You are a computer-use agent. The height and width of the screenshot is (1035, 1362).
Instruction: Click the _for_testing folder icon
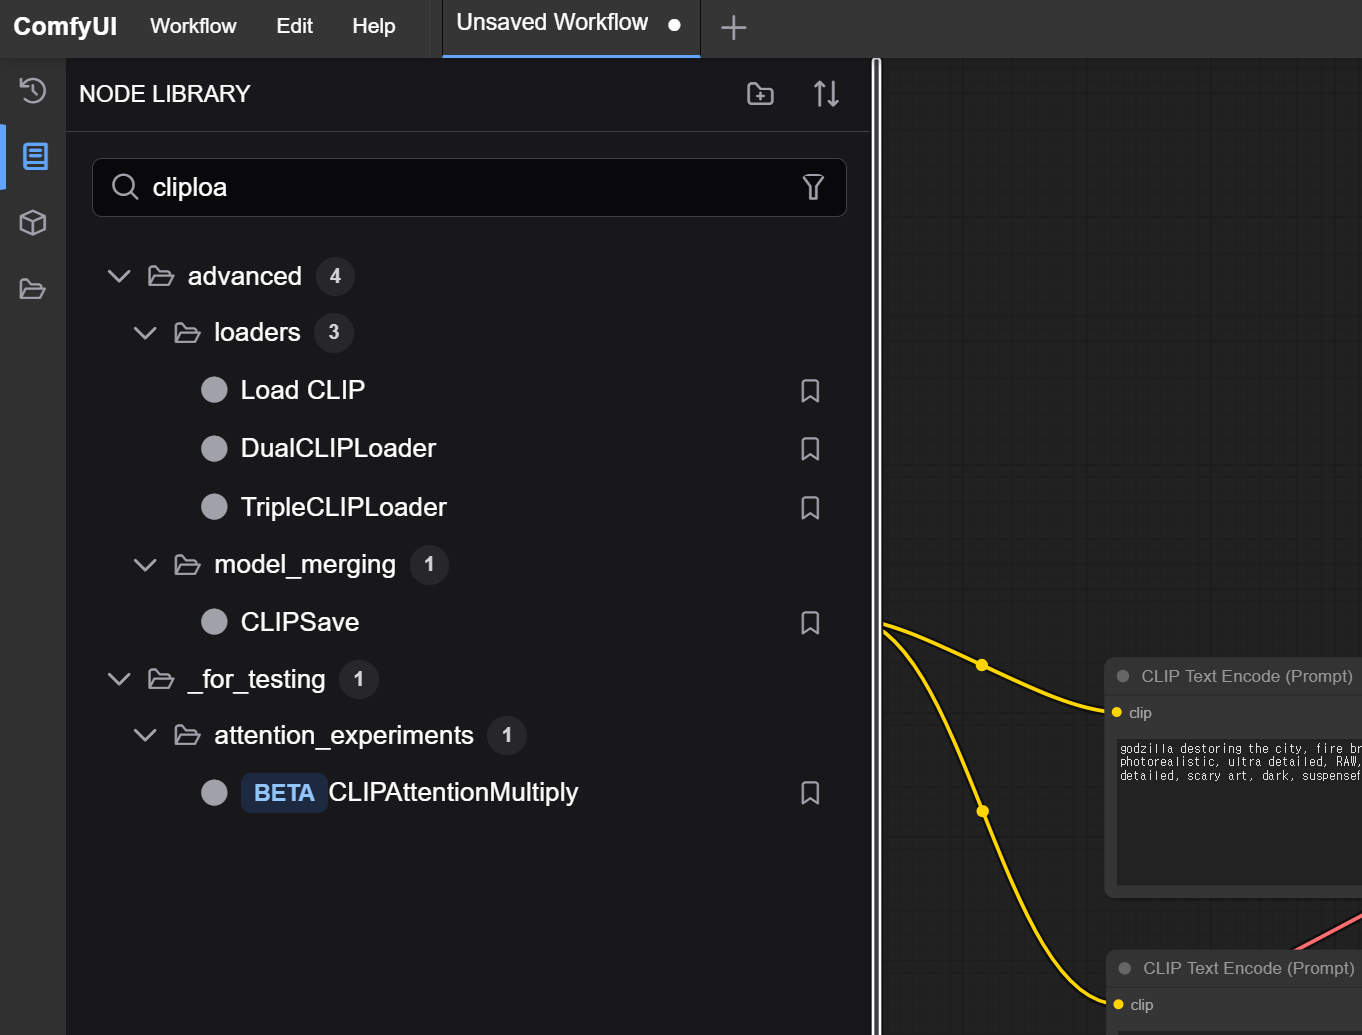(161, 679)
